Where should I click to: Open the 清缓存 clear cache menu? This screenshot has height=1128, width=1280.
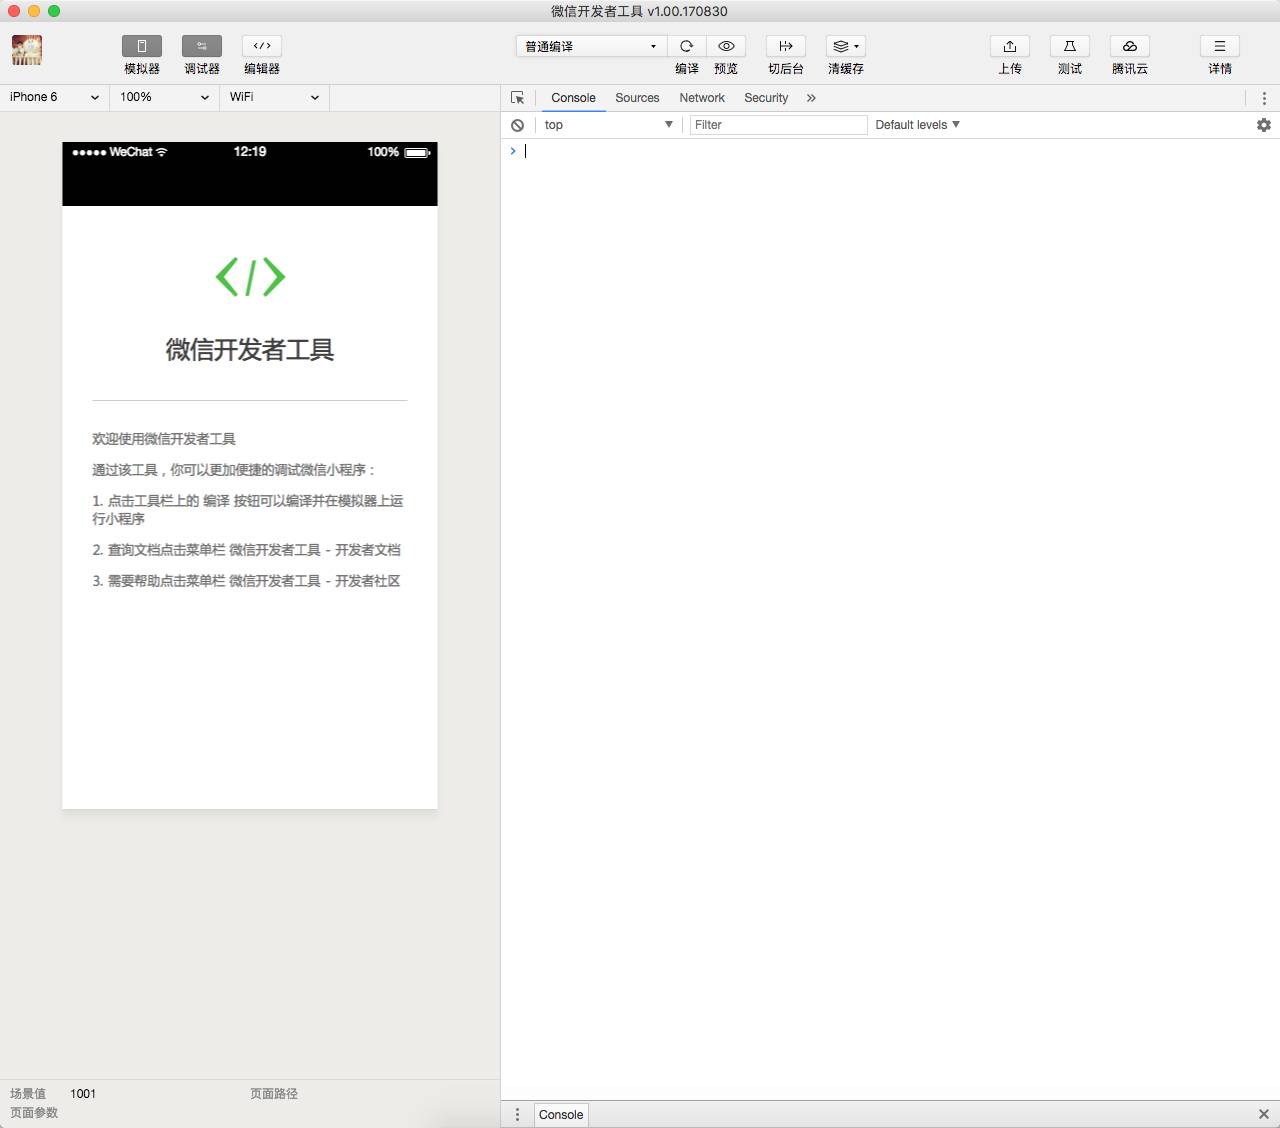point(846,46)
